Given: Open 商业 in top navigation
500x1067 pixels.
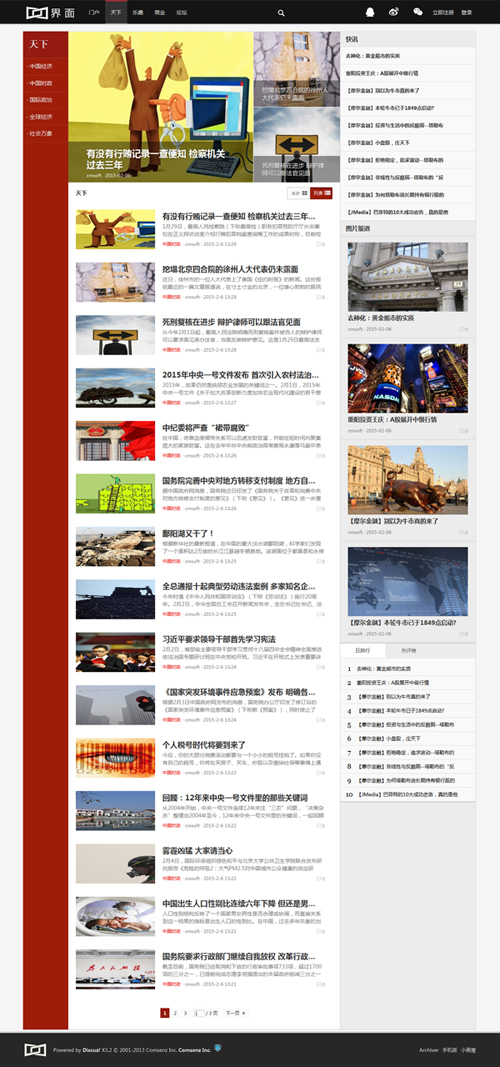Looking at the screenshot, I should (x=159, y=12).
